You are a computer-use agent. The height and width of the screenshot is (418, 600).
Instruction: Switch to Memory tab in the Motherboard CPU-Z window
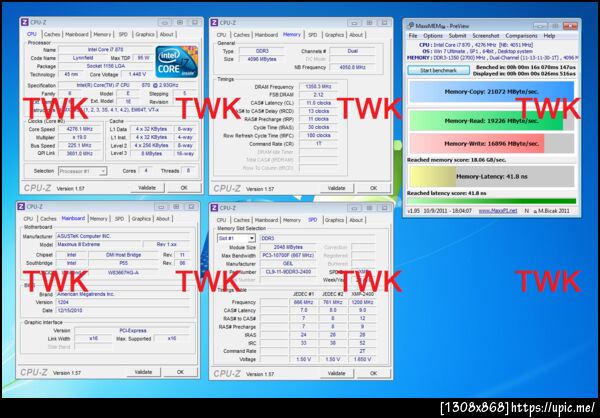99,219
